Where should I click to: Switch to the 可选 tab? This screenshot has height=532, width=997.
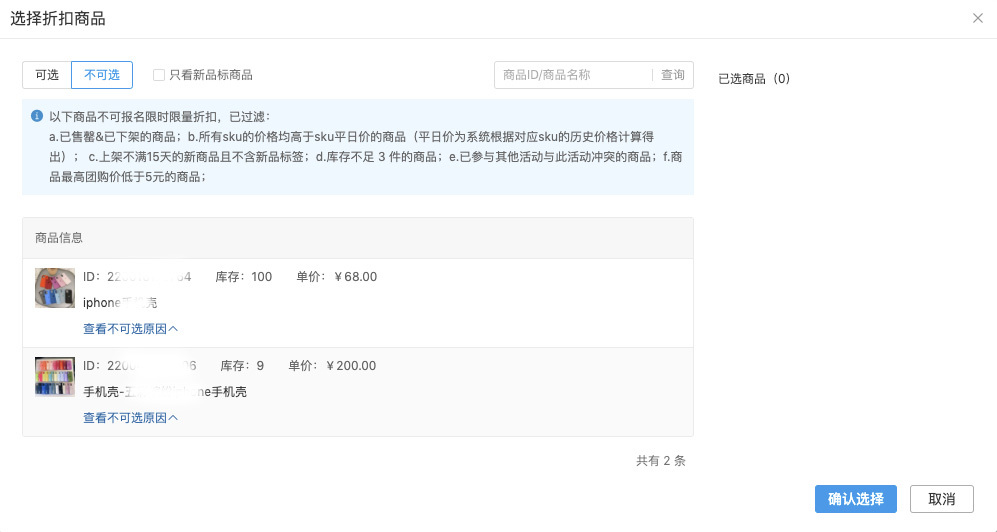click(47, 75)
